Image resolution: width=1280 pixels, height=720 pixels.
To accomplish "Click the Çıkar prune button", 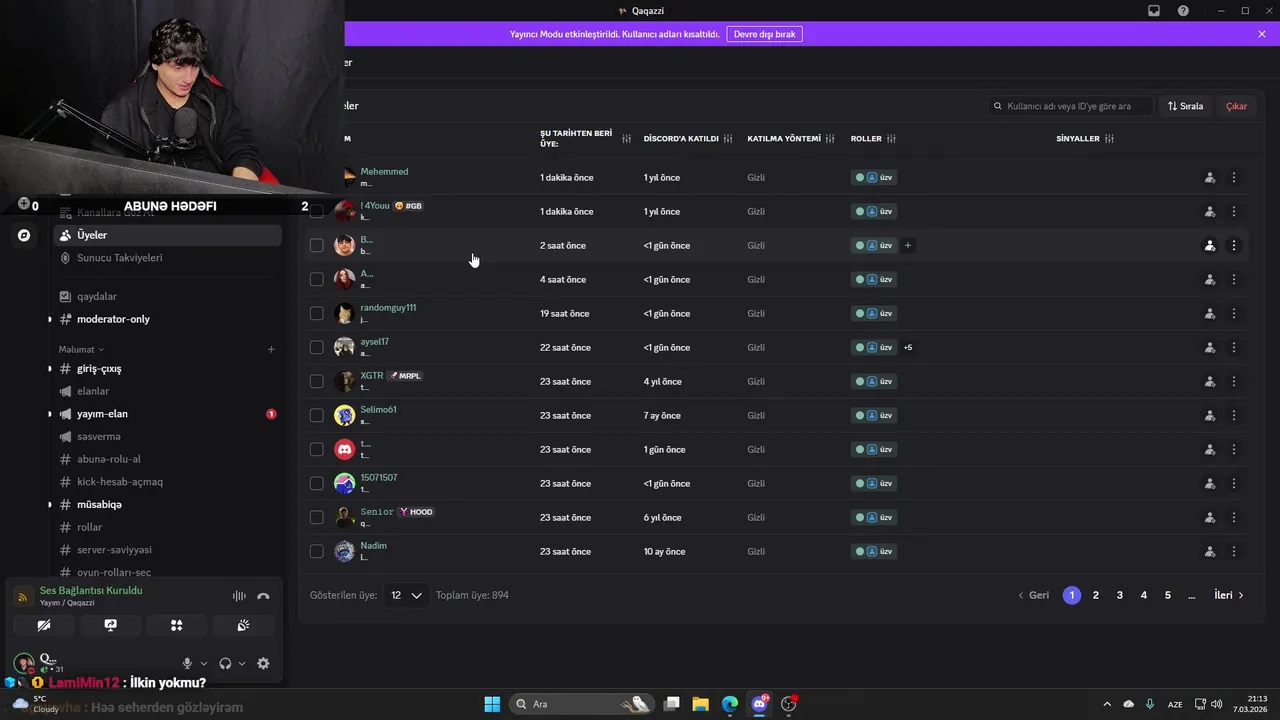I will pyautogui.click(x=1237, y=106).
